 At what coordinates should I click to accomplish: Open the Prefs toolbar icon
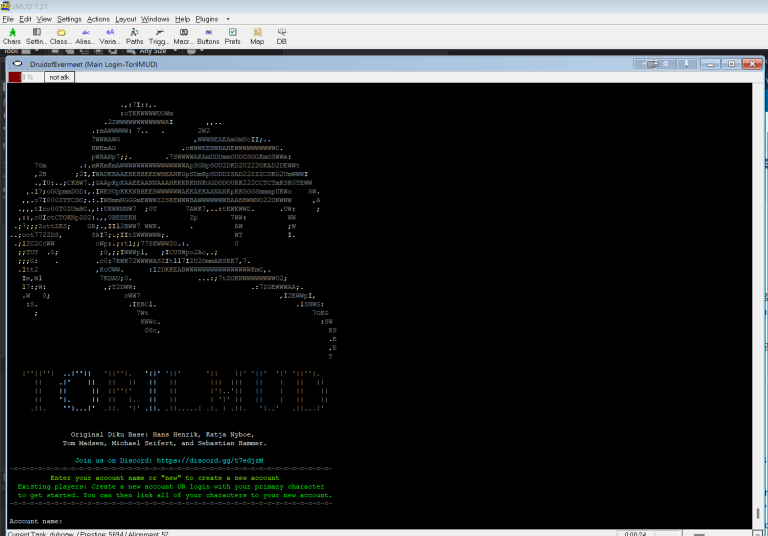tap(233, 36)
